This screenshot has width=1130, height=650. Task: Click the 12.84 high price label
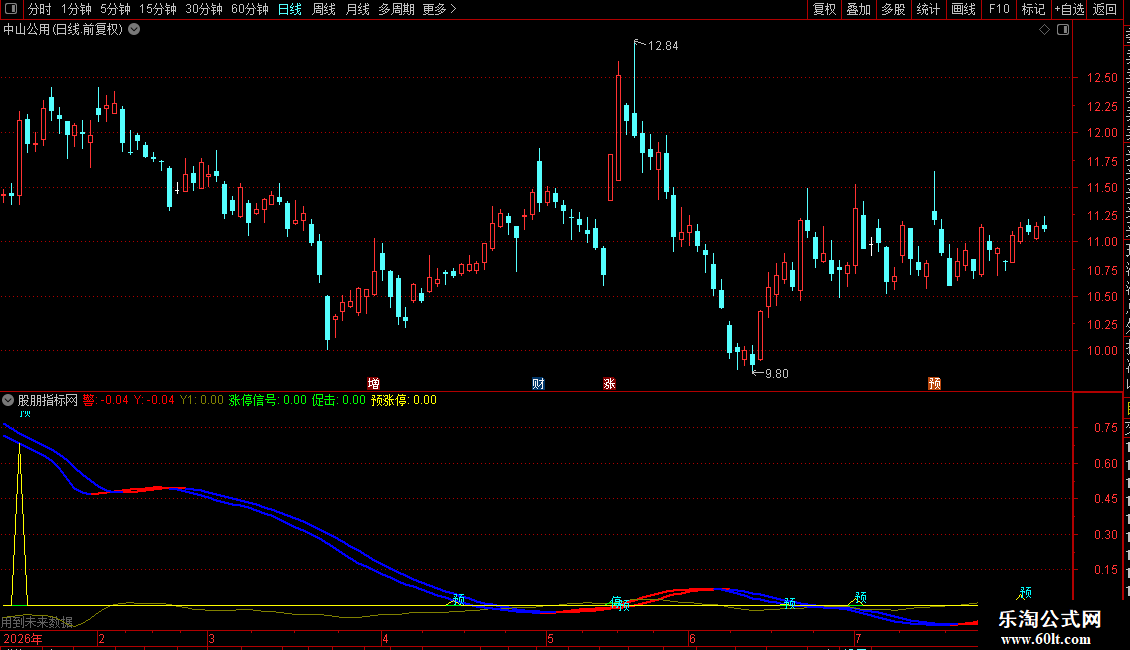663,46
